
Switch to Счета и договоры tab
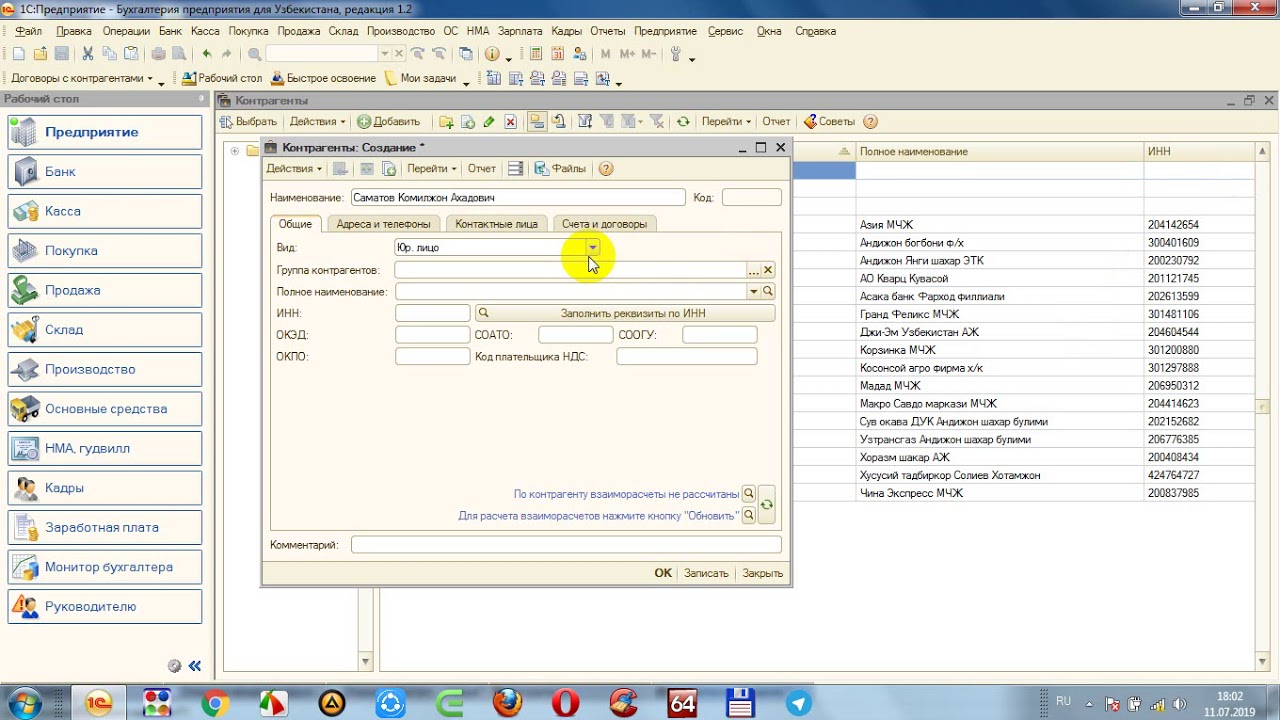(604, 224)
